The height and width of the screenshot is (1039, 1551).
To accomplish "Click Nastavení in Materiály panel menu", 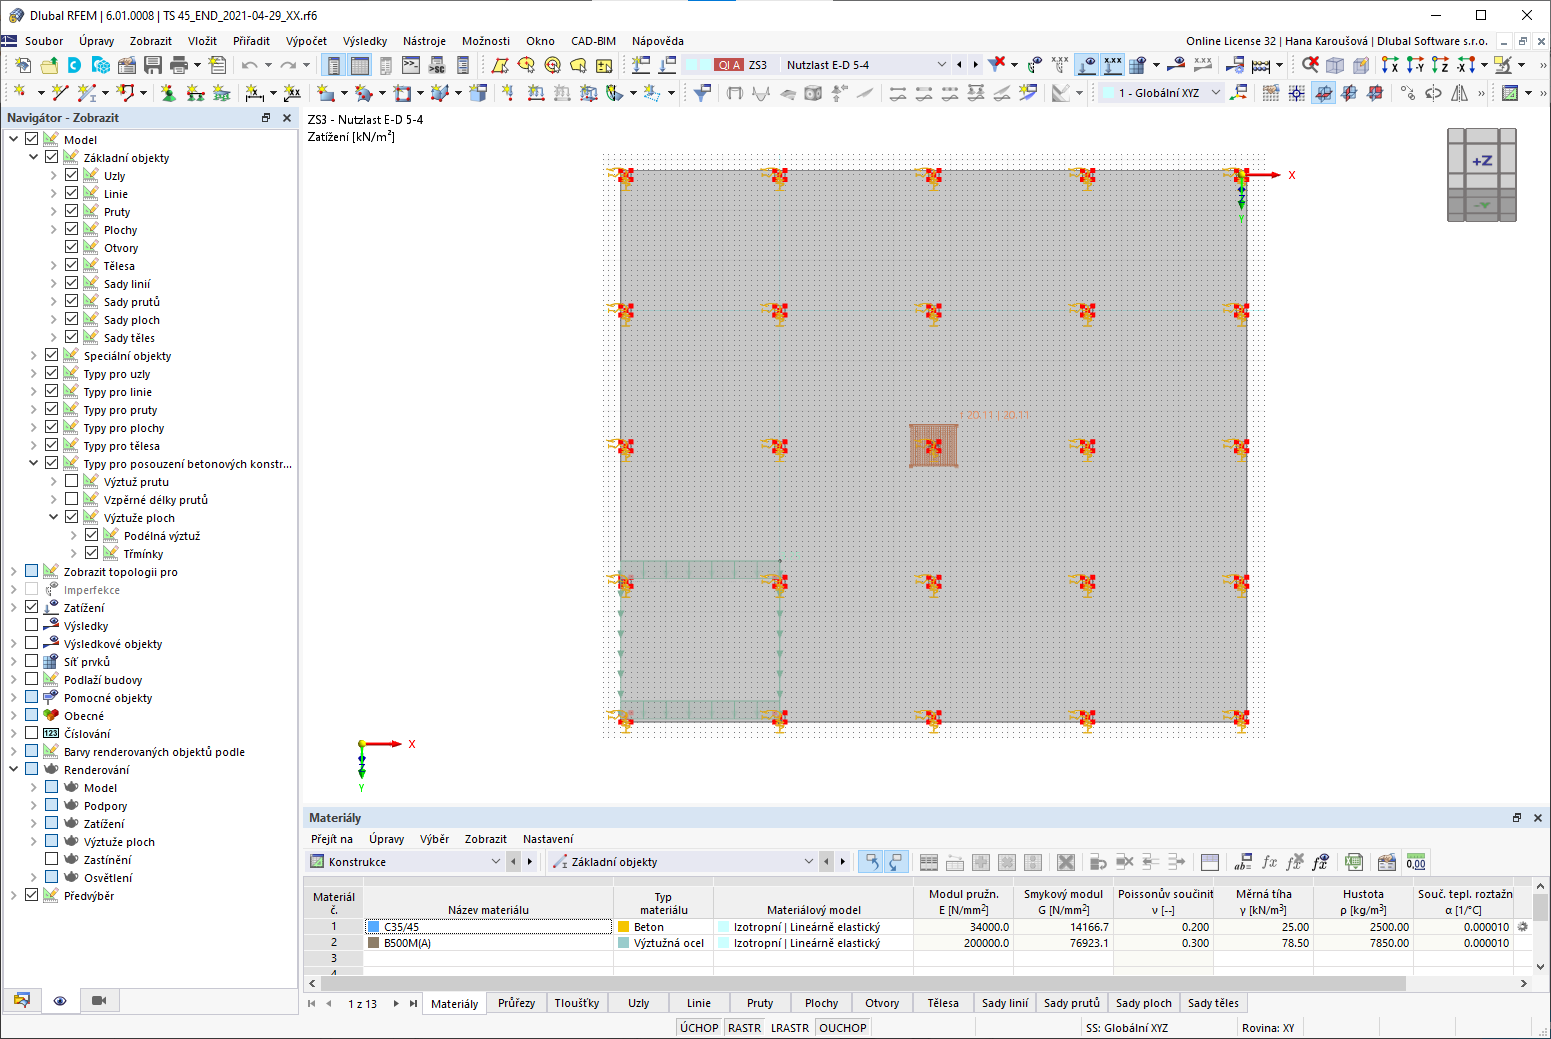I will point(548,839).
